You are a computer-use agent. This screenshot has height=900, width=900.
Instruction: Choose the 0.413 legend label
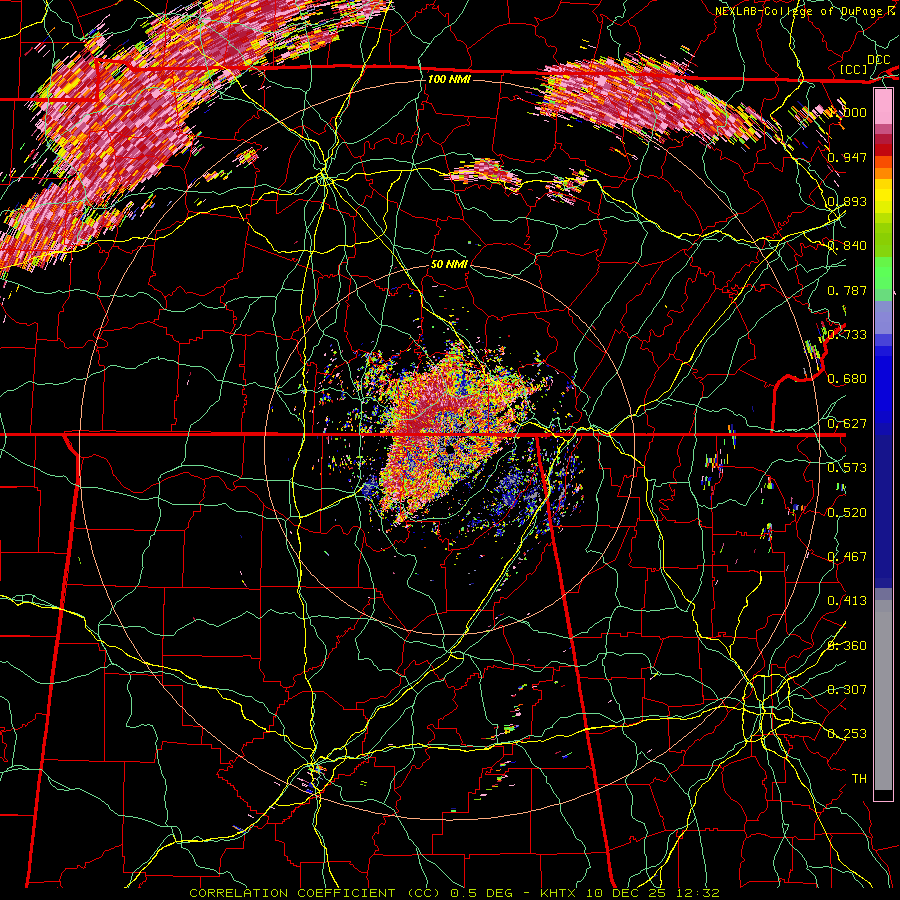(847, 601)
